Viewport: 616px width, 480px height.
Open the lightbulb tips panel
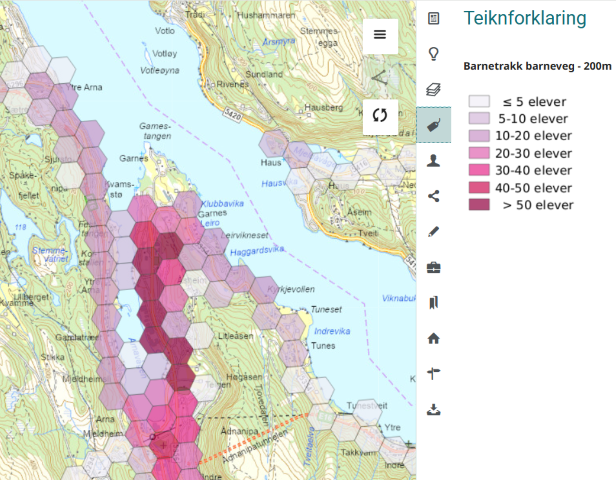[434, 53]
